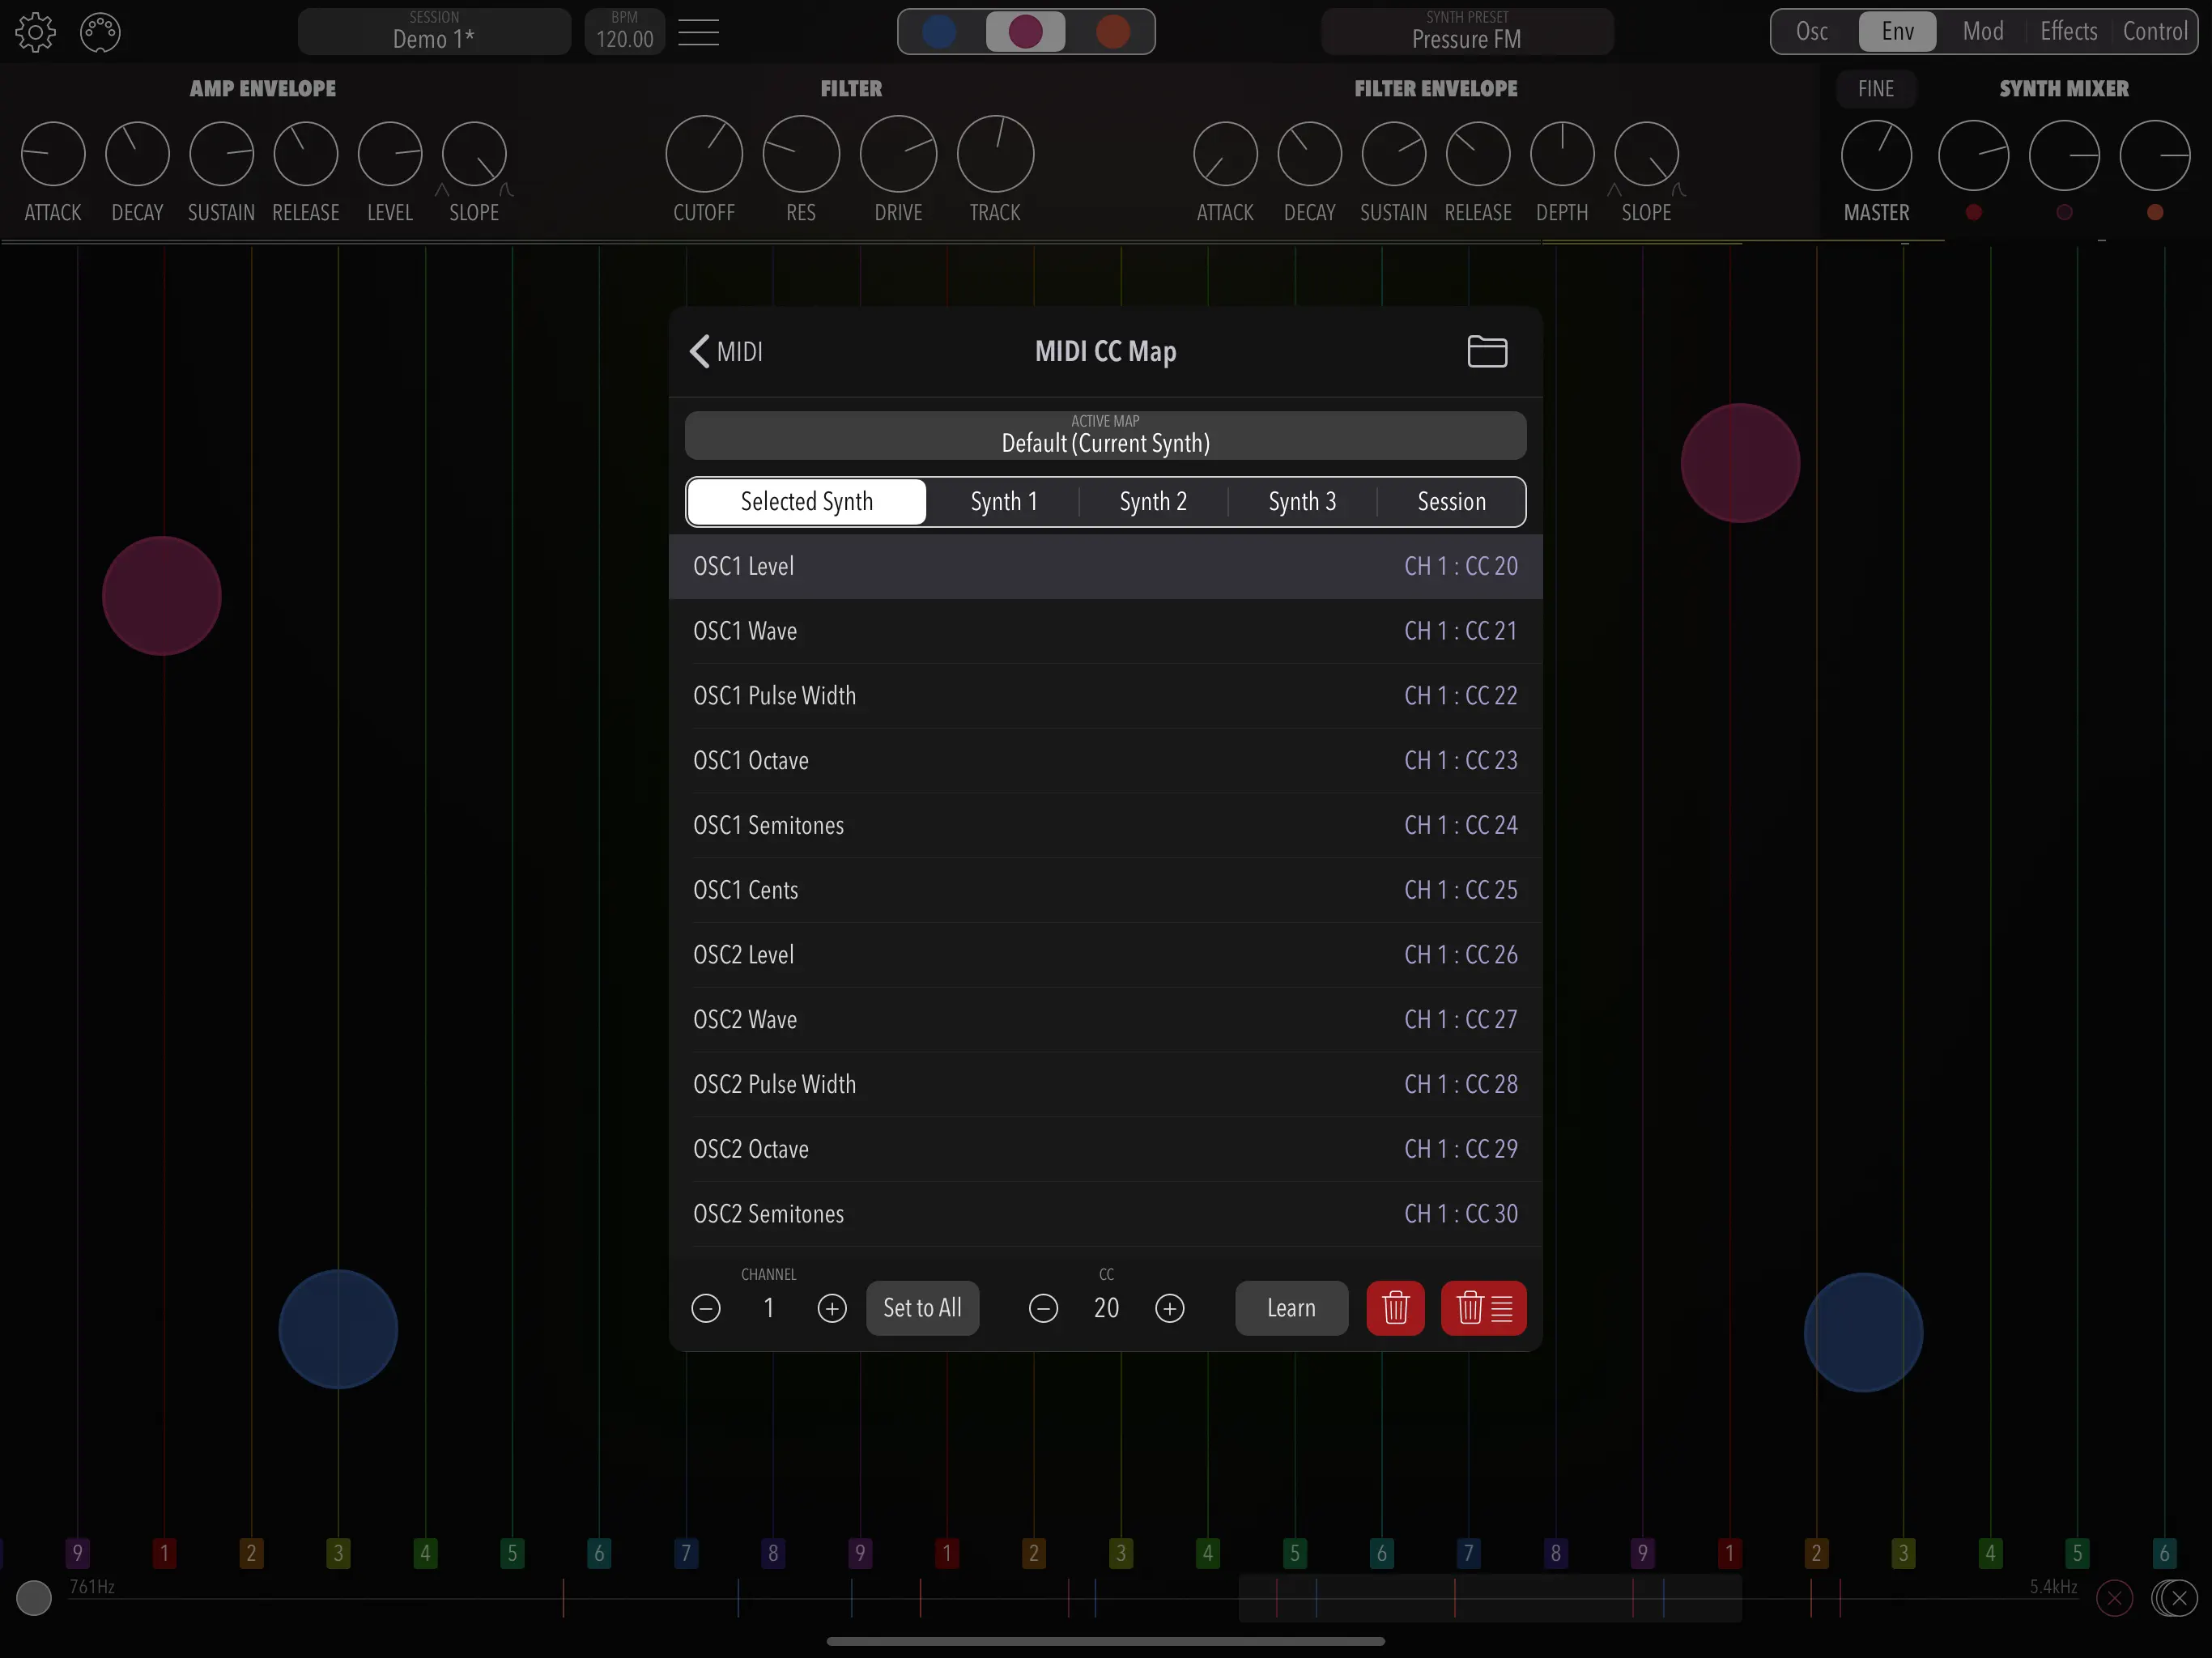Image resolution: width=2212 pixels, height=1658 pixels.
Task: Select the orange synth voice
Action: point(1113,31)
